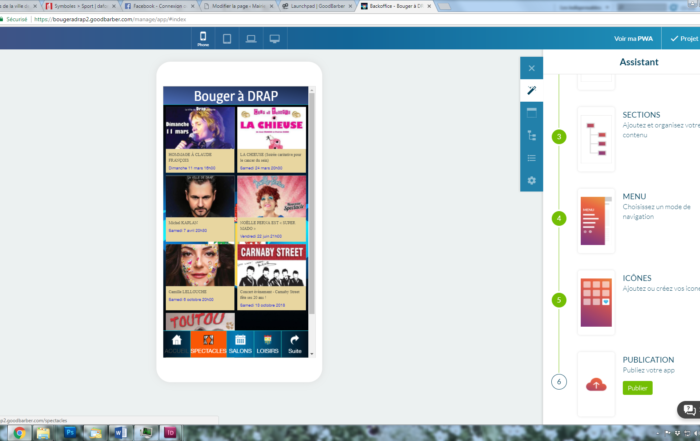700x441 pixels.
Task: Open the chat support bubble
Action: [x=689, y=409]
